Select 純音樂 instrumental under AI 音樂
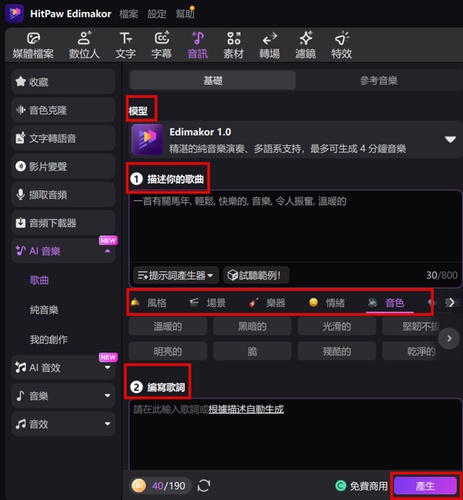The height and width of the screenshot is (500, 463). click(44, 310)
